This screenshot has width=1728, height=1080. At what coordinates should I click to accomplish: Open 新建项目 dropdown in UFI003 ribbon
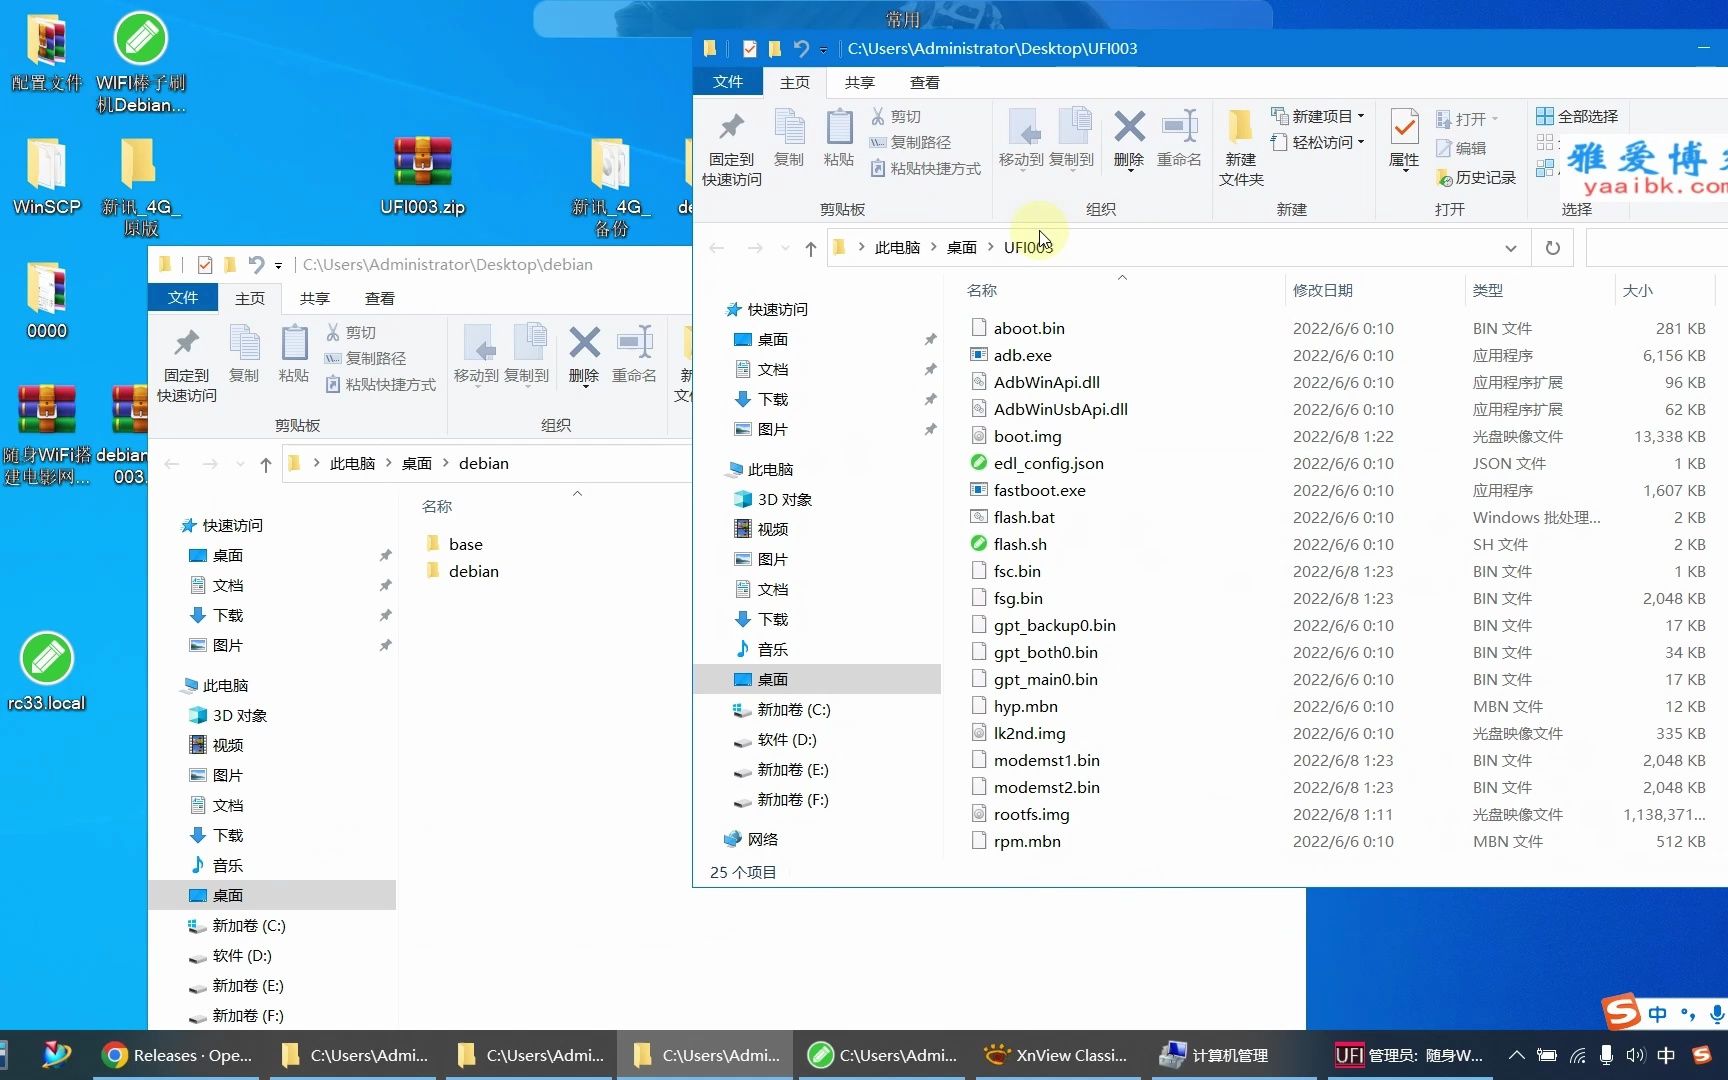[1318, 116]
